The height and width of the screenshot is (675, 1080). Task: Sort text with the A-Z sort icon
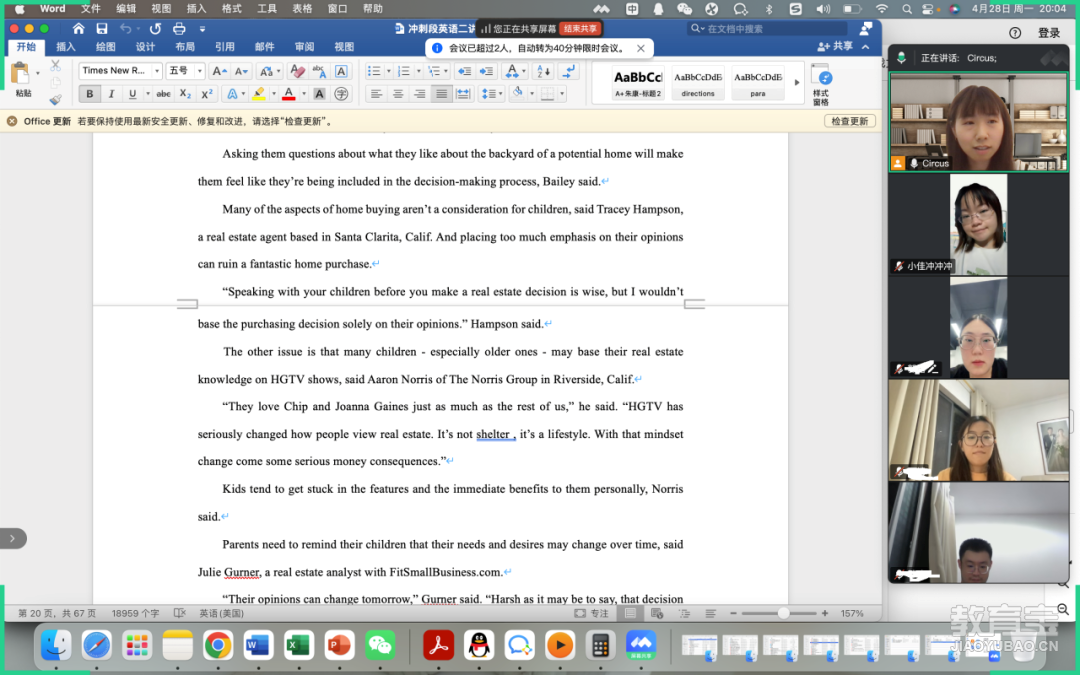pyautogui.click(x=543, y=71)
